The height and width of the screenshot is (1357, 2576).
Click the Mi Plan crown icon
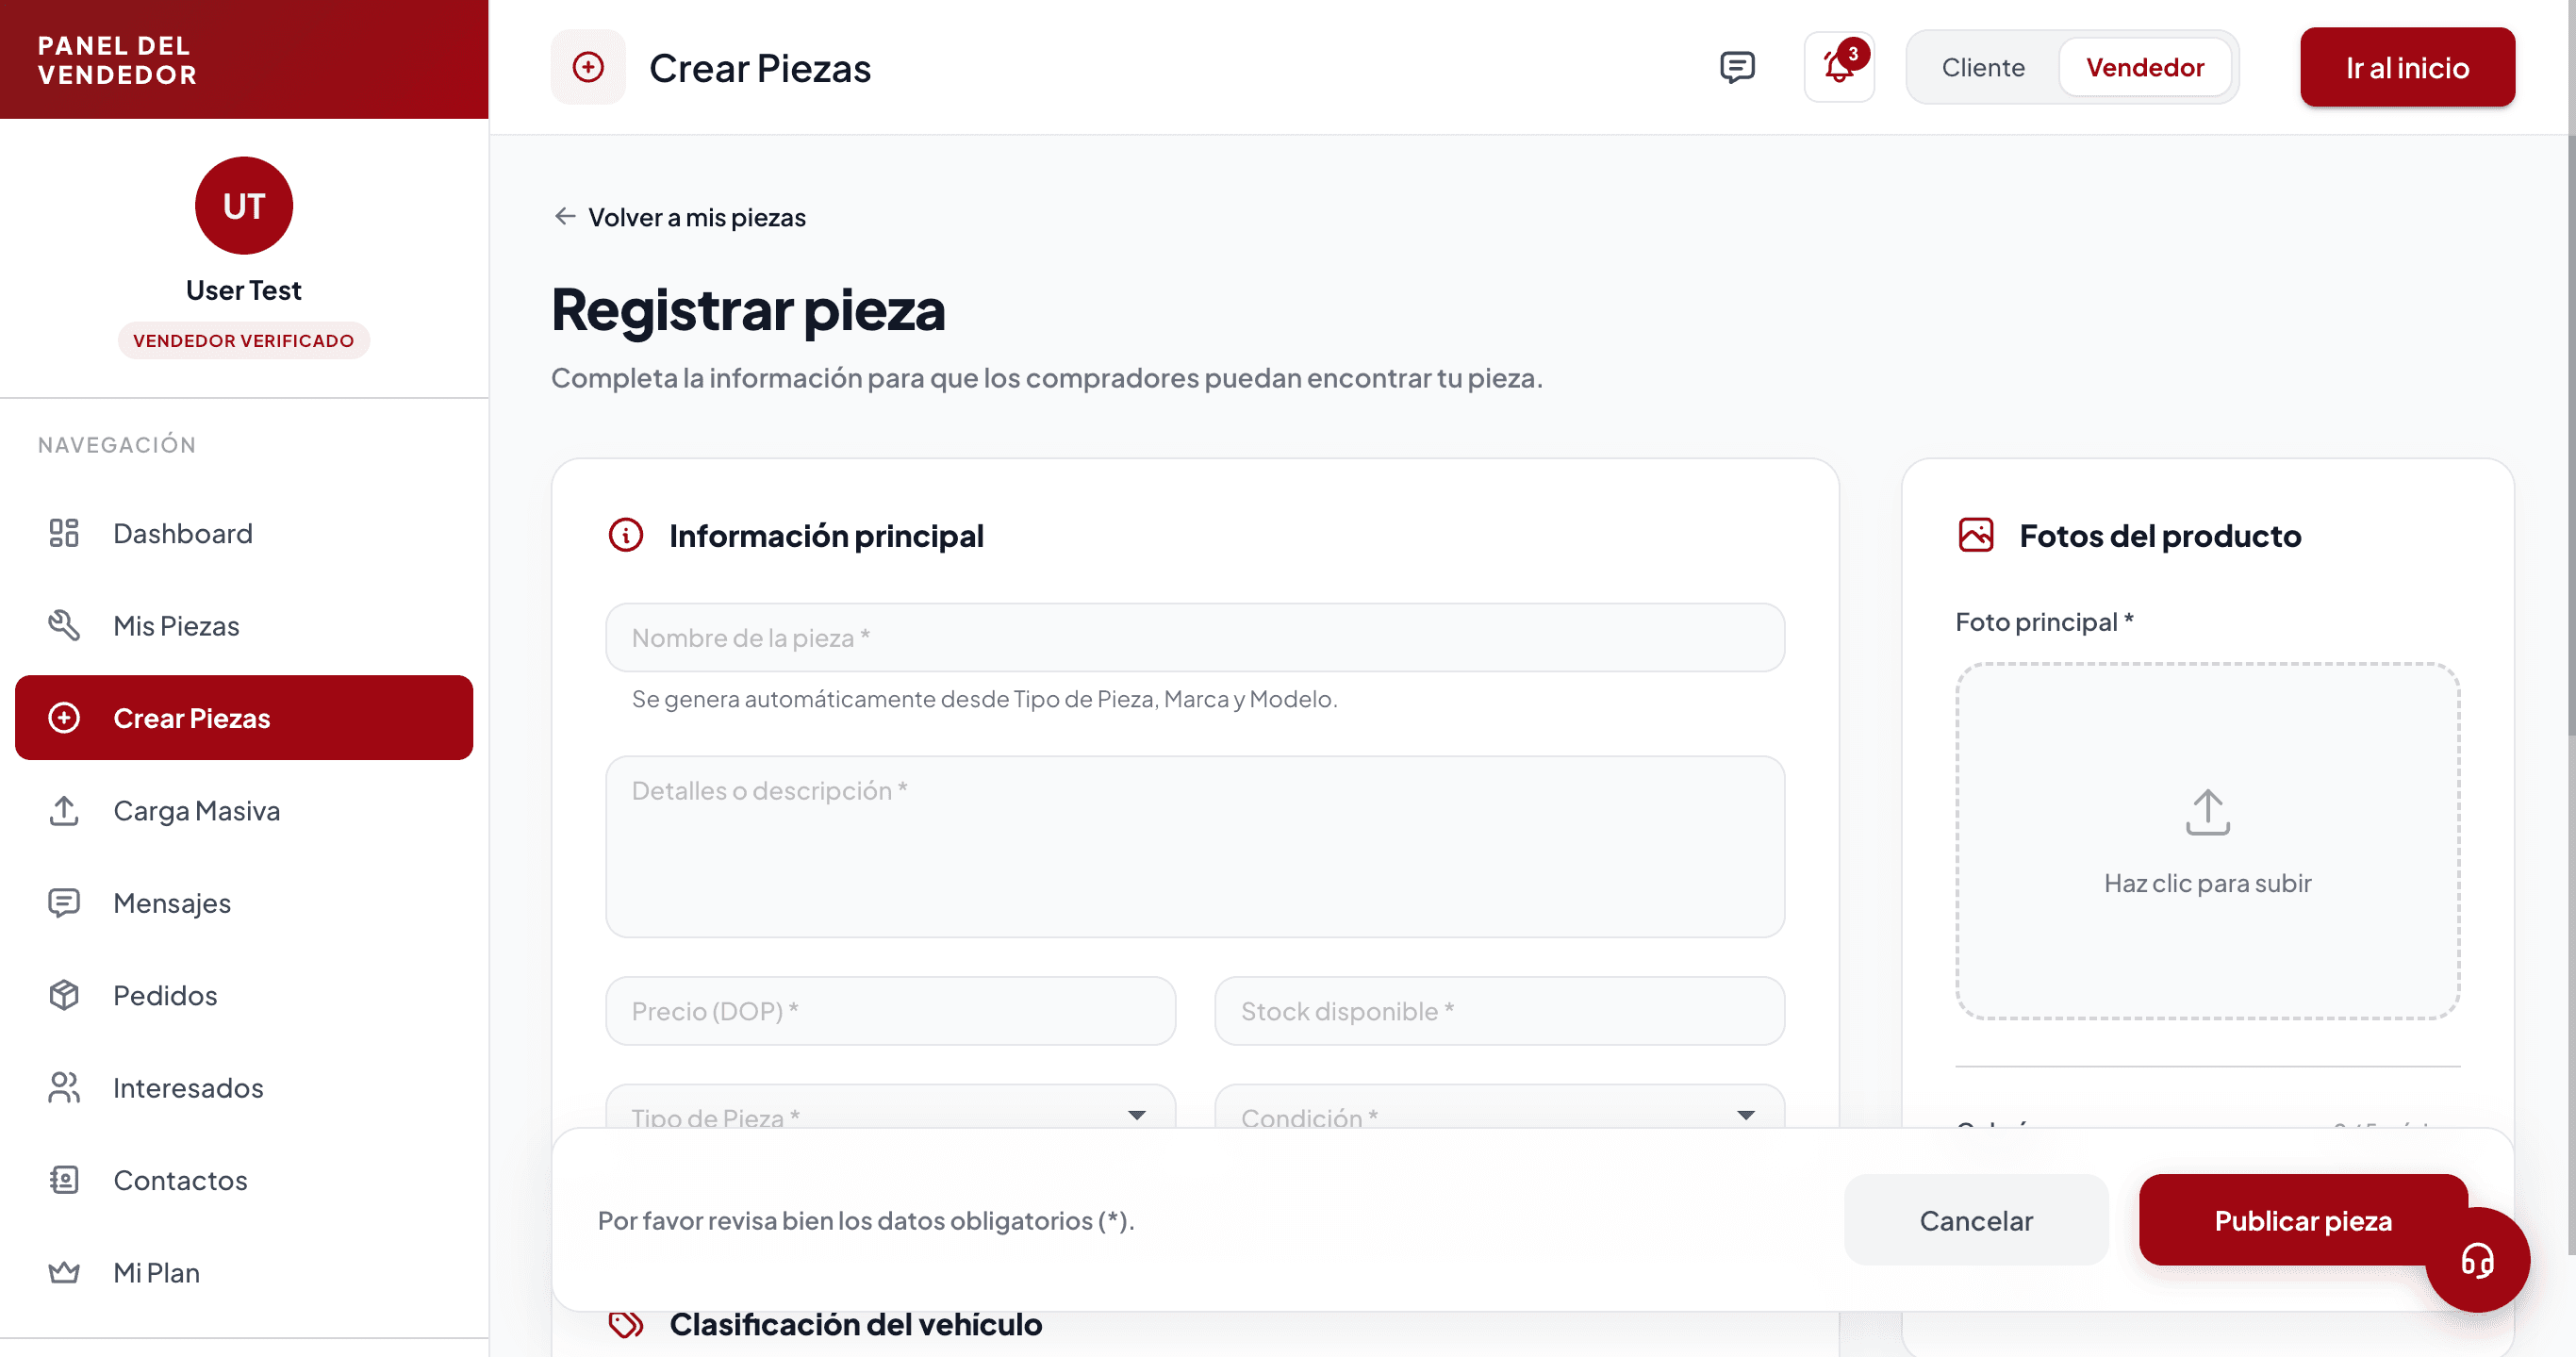click(x=64, y=1272)
